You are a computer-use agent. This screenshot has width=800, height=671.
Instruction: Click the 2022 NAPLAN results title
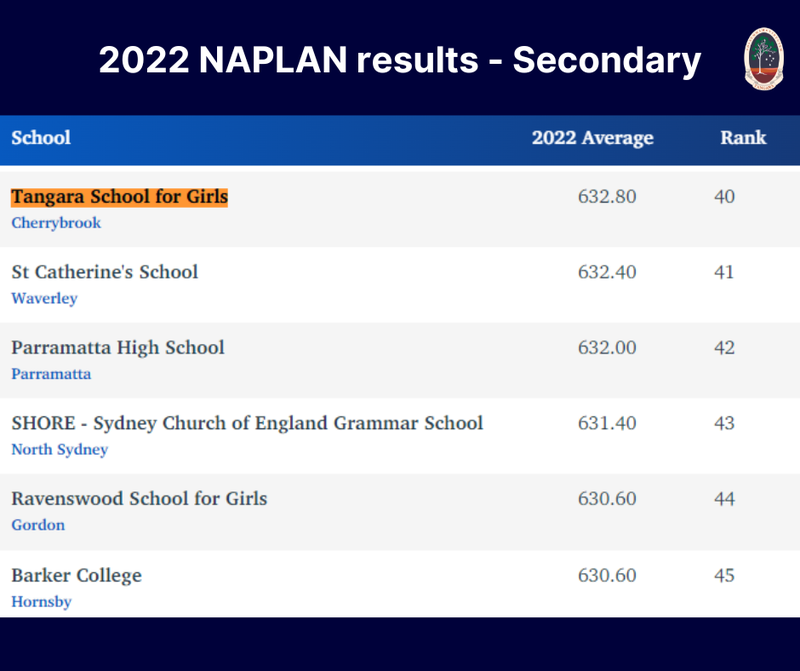[x=400, y=60]
